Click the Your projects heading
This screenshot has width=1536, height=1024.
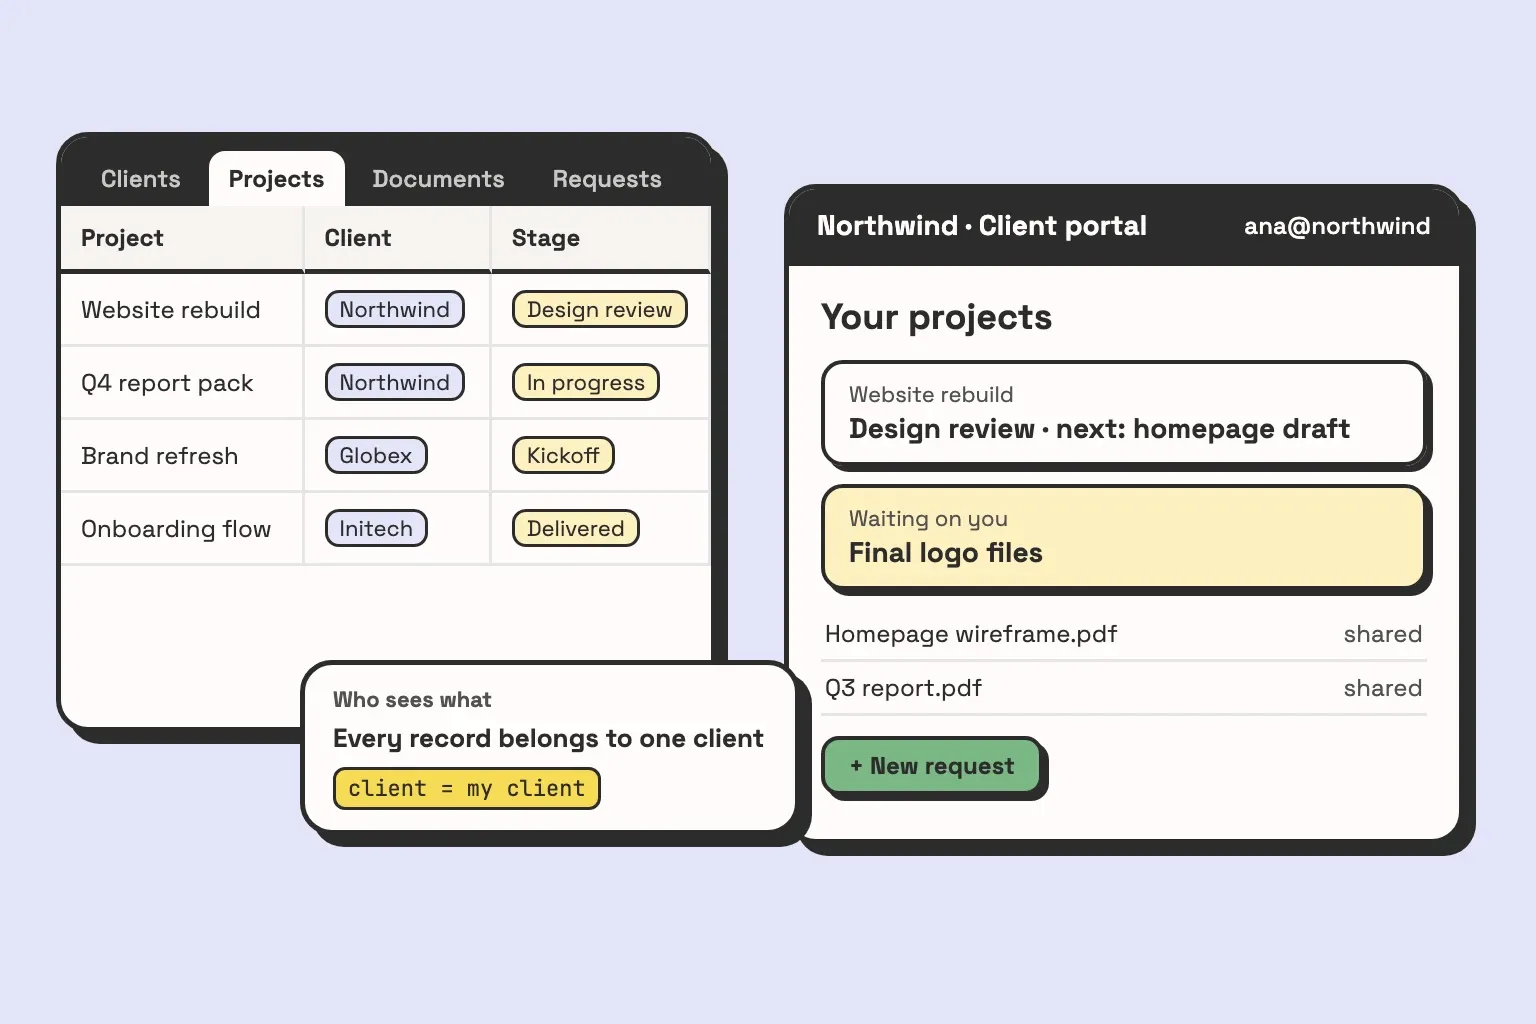tap(937, 318)
